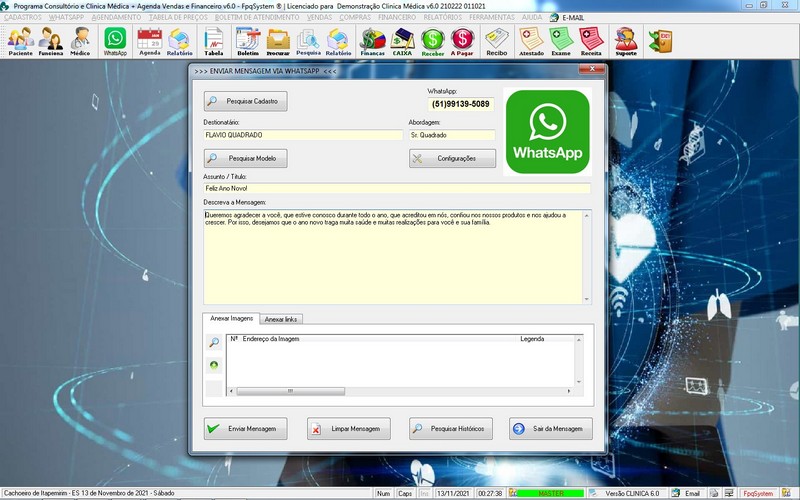Select the Anexar Imagens tab

point(231,318)
